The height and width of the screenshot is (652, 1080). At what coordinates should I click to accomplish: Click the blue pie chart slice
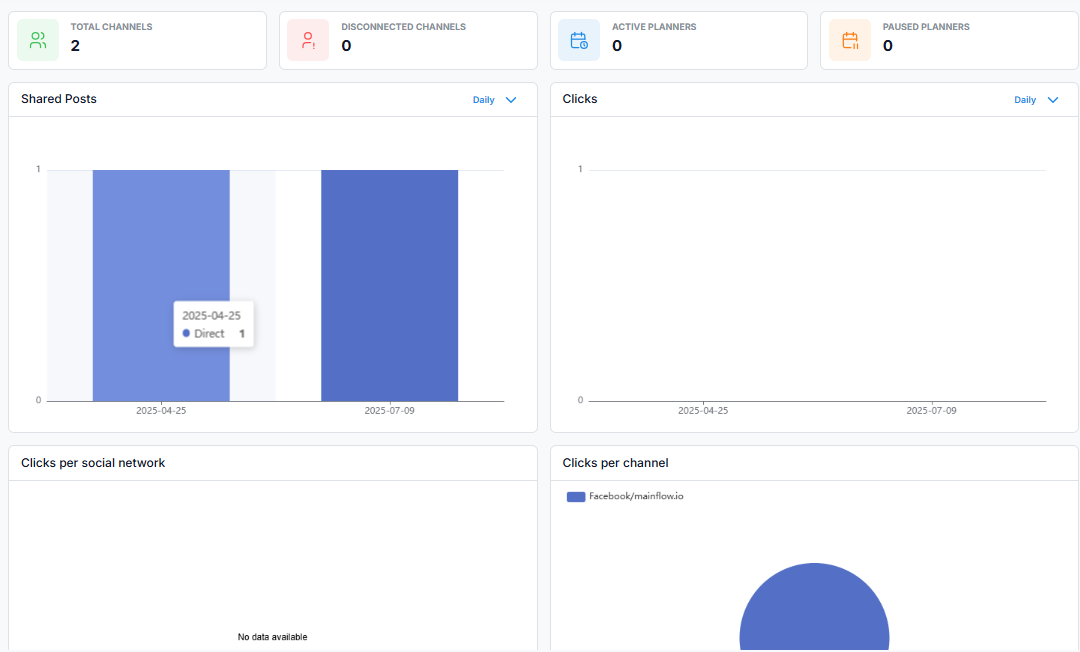(x=814, y=610)
